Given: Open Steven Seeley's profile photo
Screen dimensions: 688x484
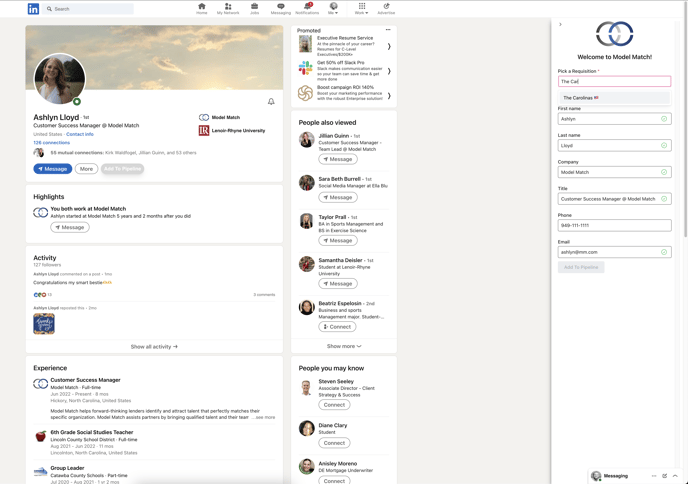Looking at the screenshot, I should click(307, 388).
